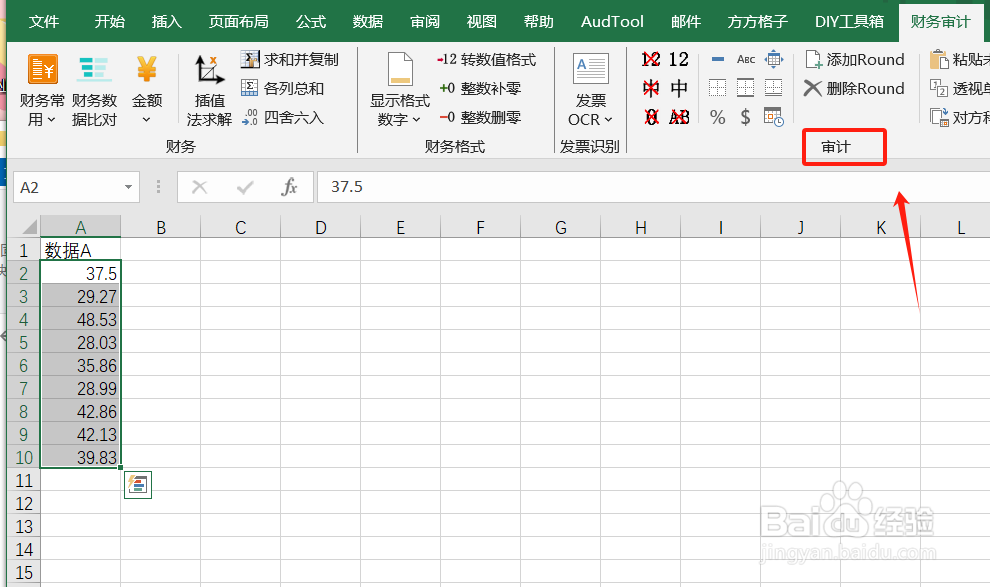Image resolution: width=990 pixels, height=587 pixels.
Task: Select the 财务审计 tab
Action: point(940,21)
